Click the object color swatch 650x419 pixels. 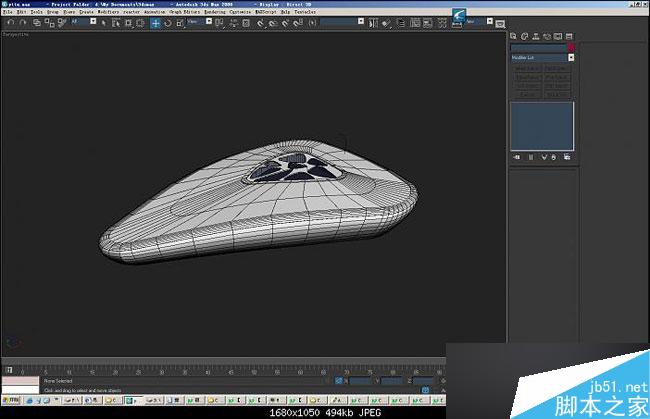(x=571, y=47)
